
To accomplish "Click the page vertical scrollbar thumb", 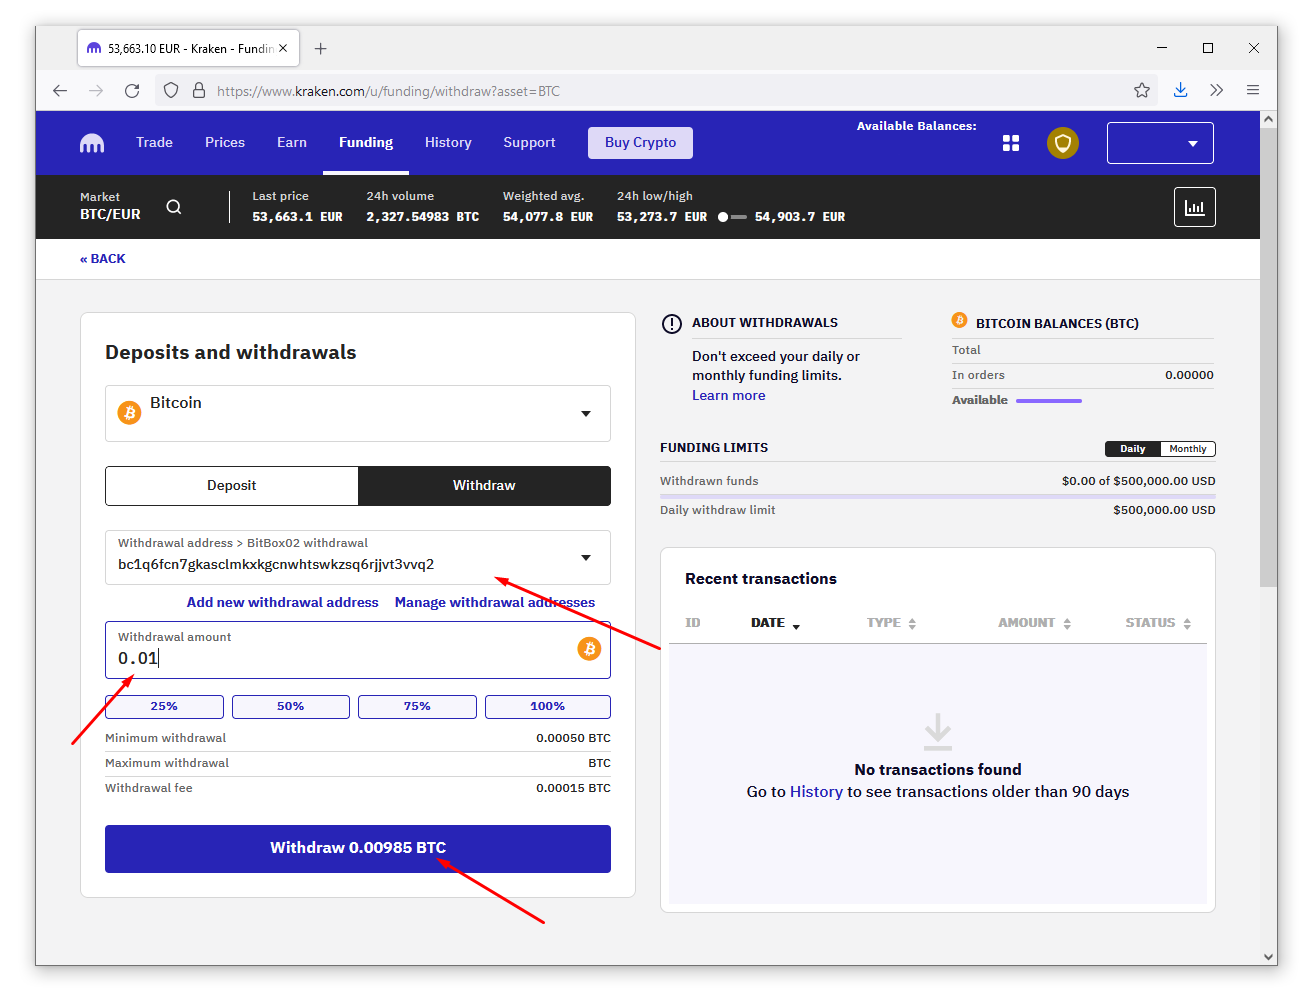I will (1269, 357).
